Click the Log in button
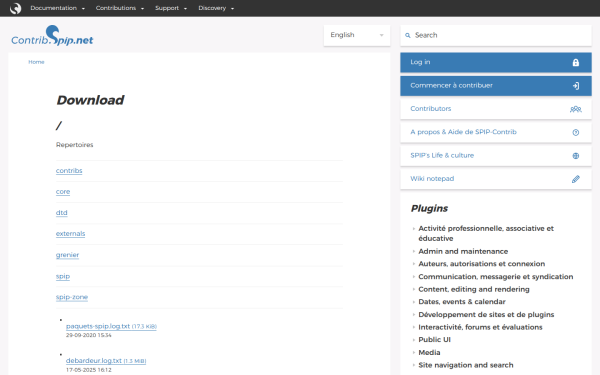The height and width of the screenshot is (375, 600). (496, 62)
